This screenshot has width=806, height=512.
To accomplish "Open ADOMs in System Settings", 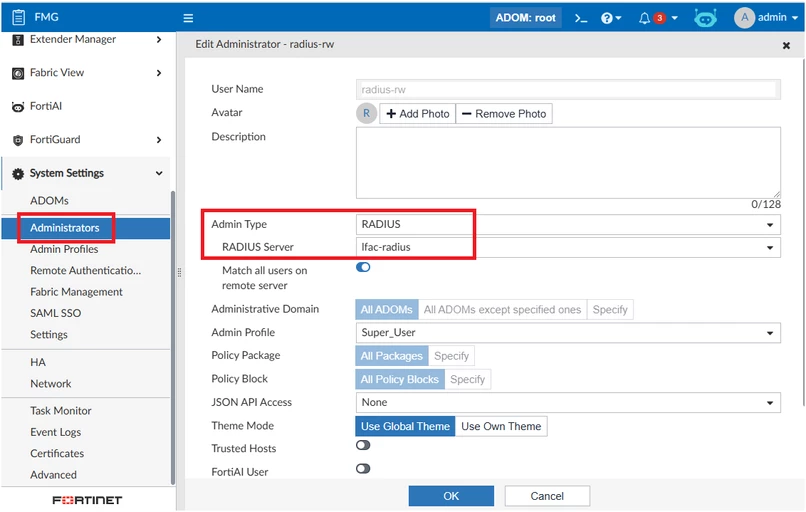I will pyautogui.click(x=49, y=201).
